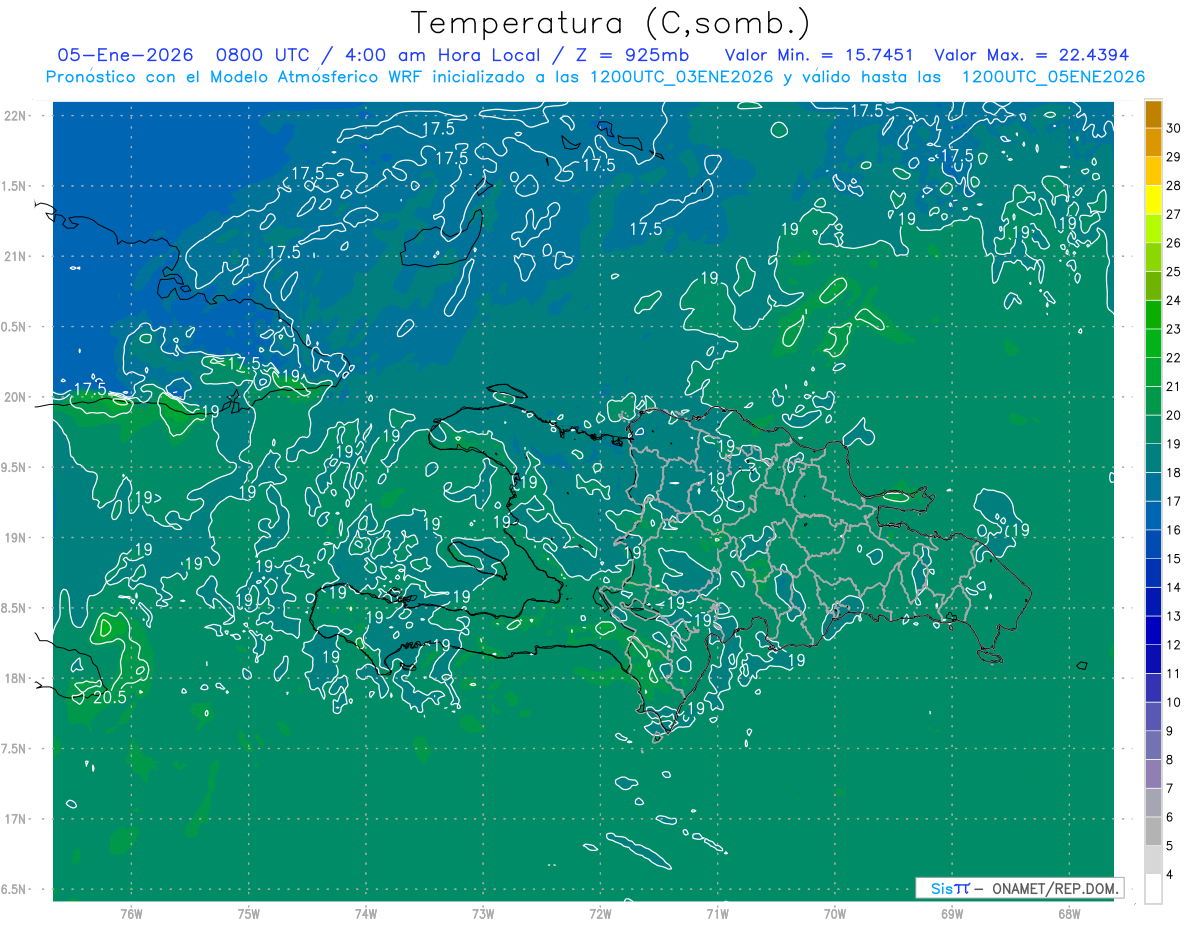1200x927 pixels.
Task: Select "Valor Max. = 22.4394" in the header
Action: click(1033, 55)
